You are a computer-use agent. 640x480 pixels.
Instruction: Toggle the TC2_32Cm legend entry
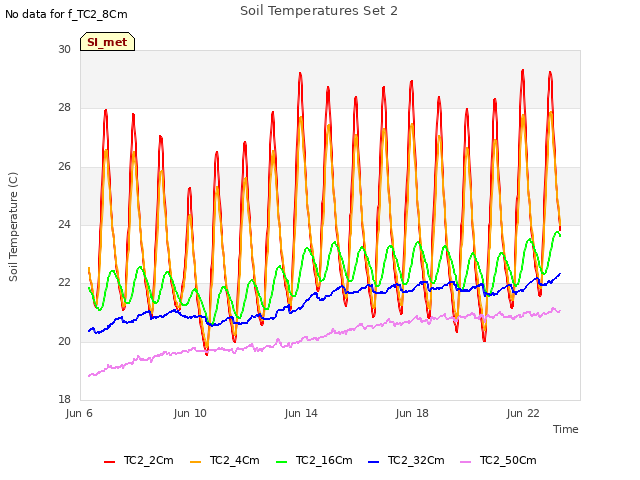tap(406, 460)
